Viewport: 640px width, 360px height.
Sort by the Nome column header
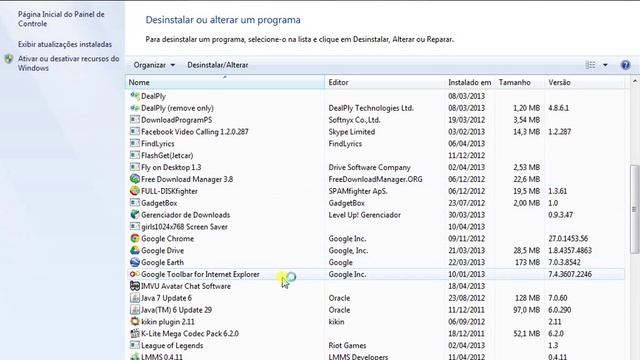(x=225, y=82)
